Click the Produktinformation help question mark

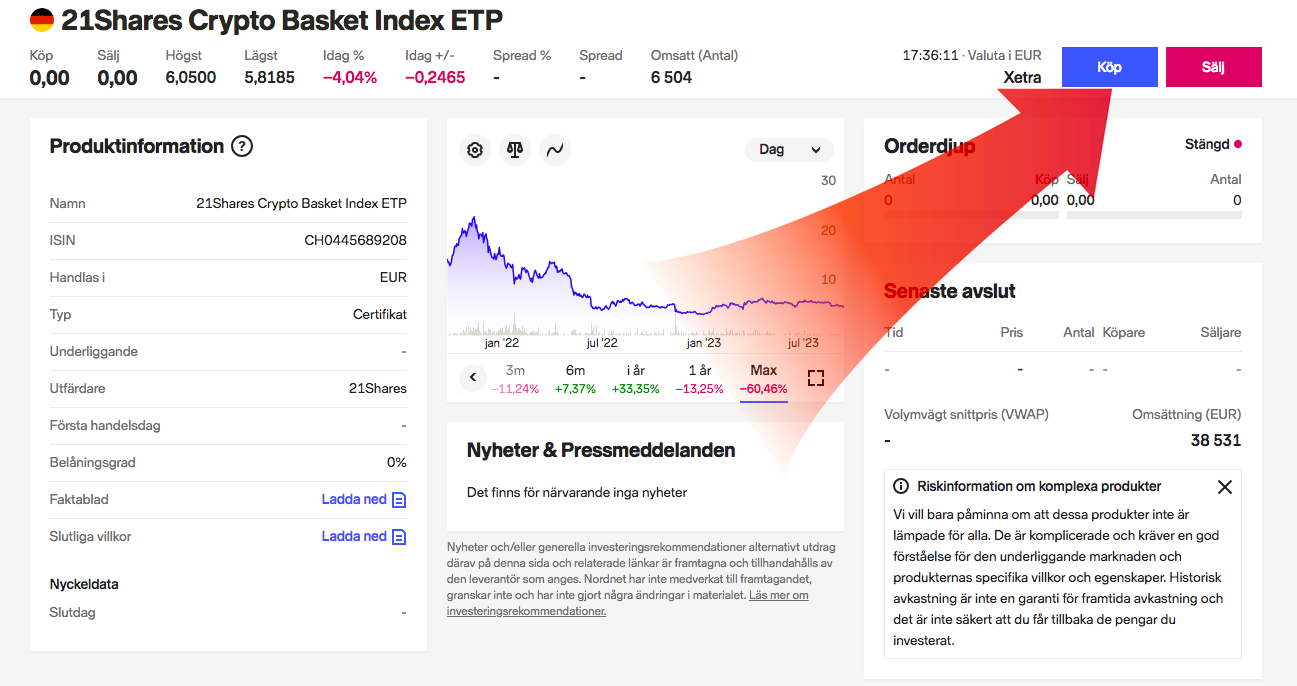click(x=242, y=146)
